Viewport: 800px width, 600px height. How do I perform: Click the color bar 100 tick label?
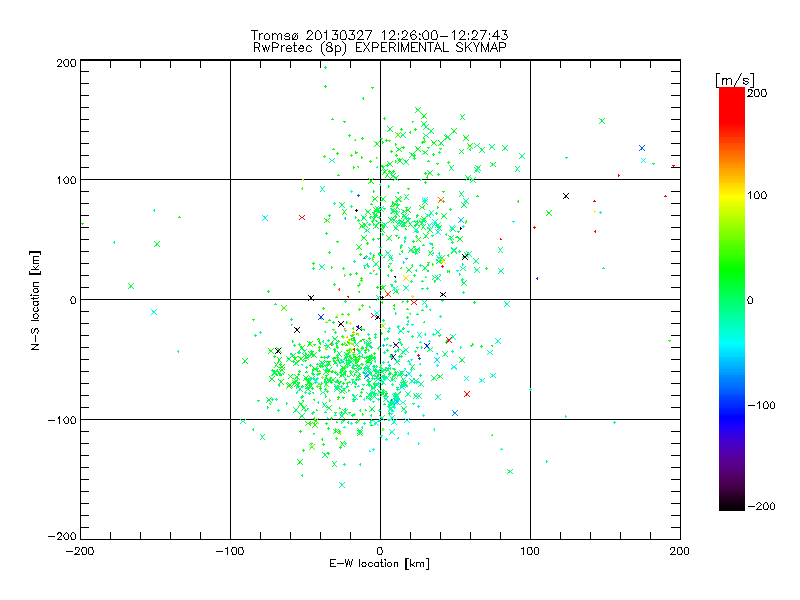click(757, 195)
